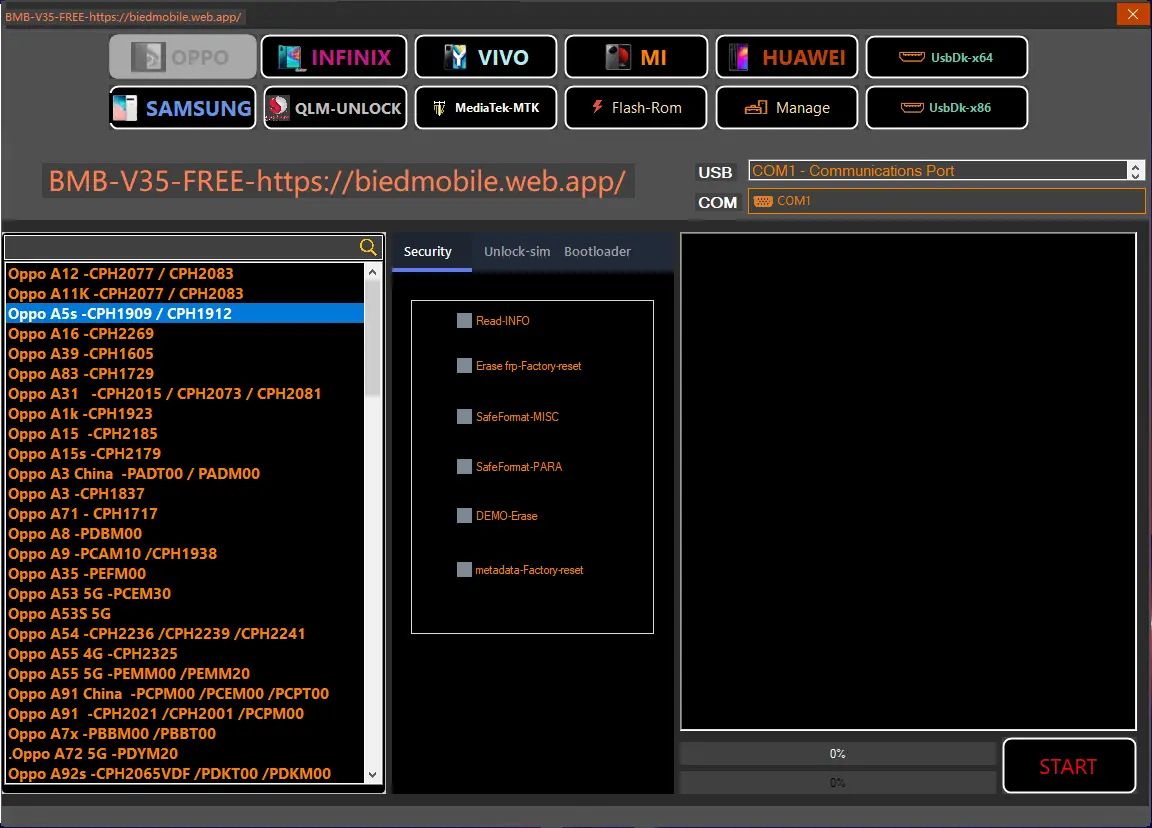Open the QLM-UNLOCK Qualcomm tool

pos(335,107)
